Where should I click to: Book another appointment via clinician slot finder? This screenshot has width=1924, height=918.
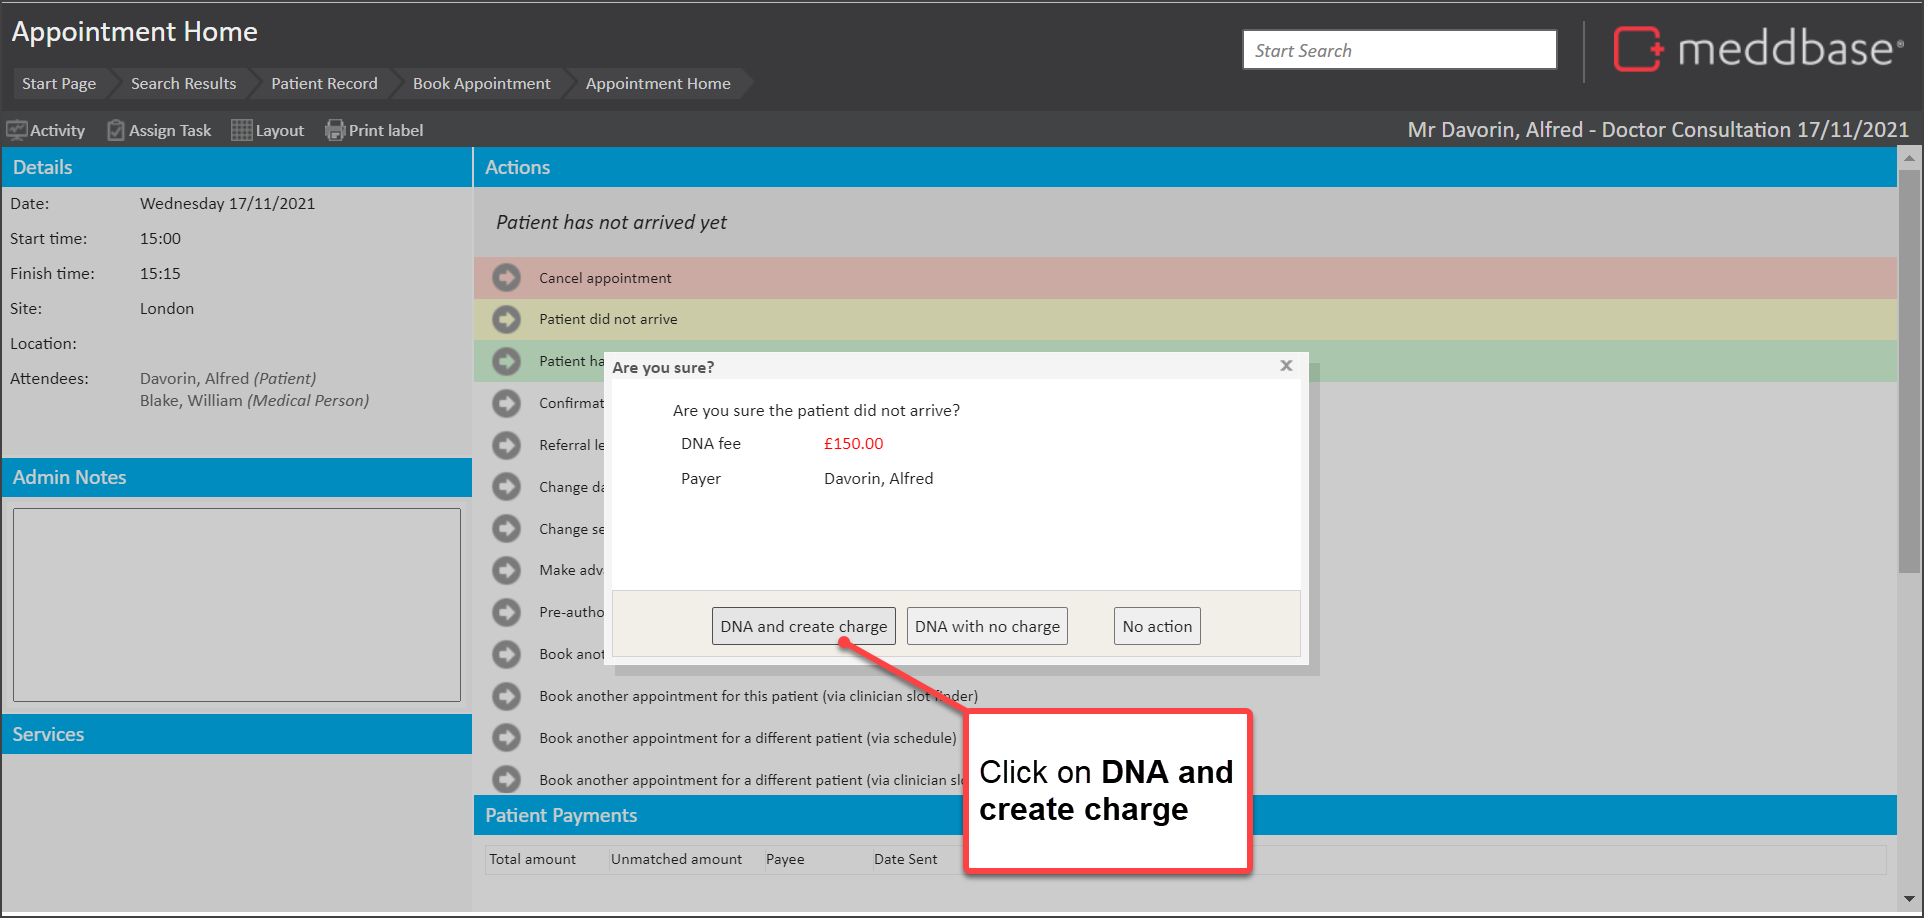pos(757,696)
